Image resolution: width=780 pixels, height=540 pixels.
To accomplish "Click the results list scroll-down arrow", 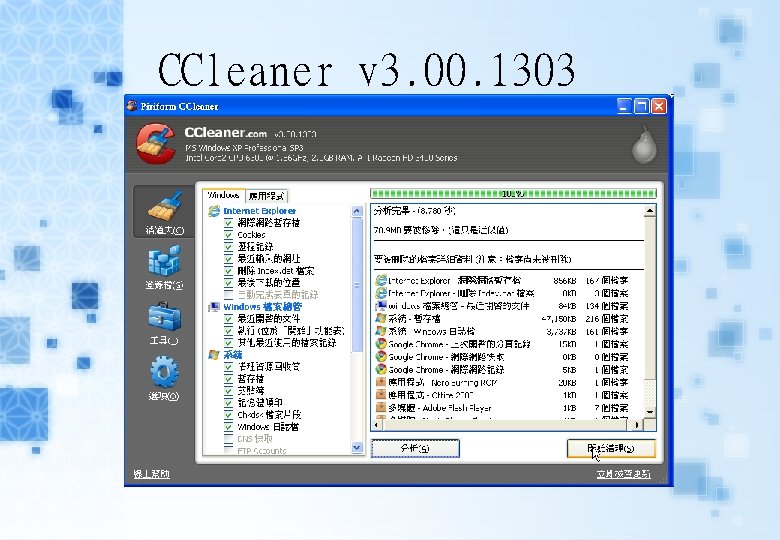I will click(650, 412).
